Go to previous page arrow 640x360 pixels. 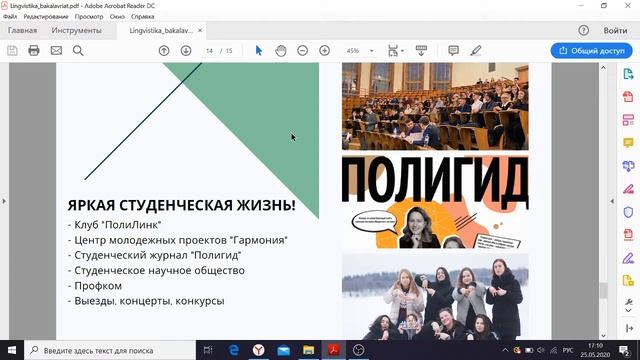point(164,51)
